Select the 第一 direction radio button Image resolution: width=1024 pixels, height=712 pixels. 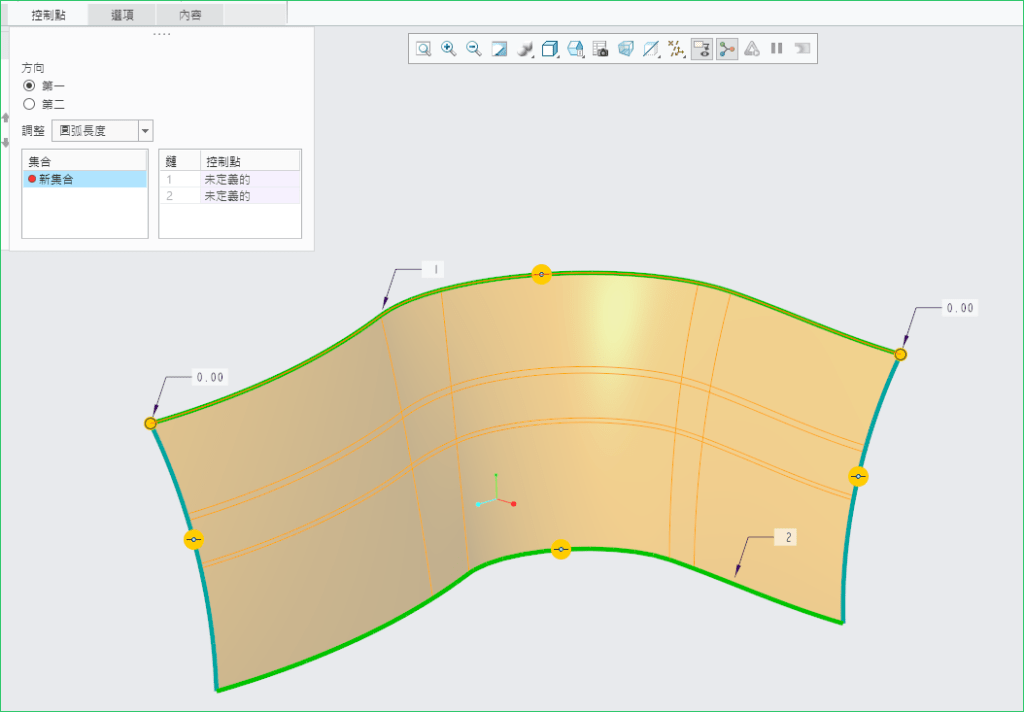pyautogui.click(x=29, y=86)
